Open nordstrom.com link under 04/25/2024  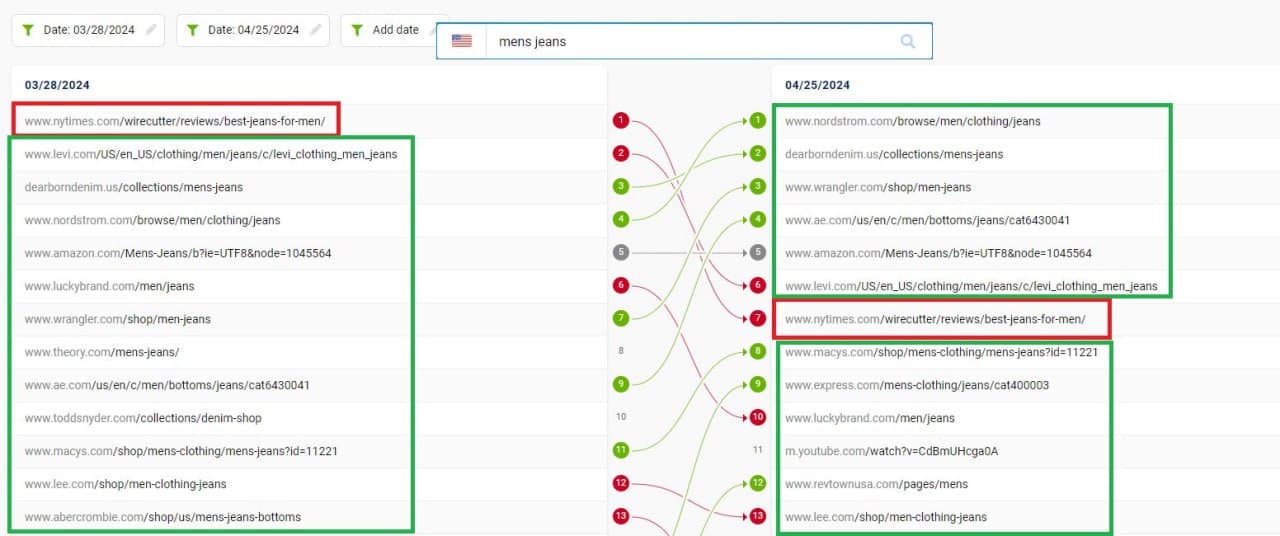(x=913, y=121)
